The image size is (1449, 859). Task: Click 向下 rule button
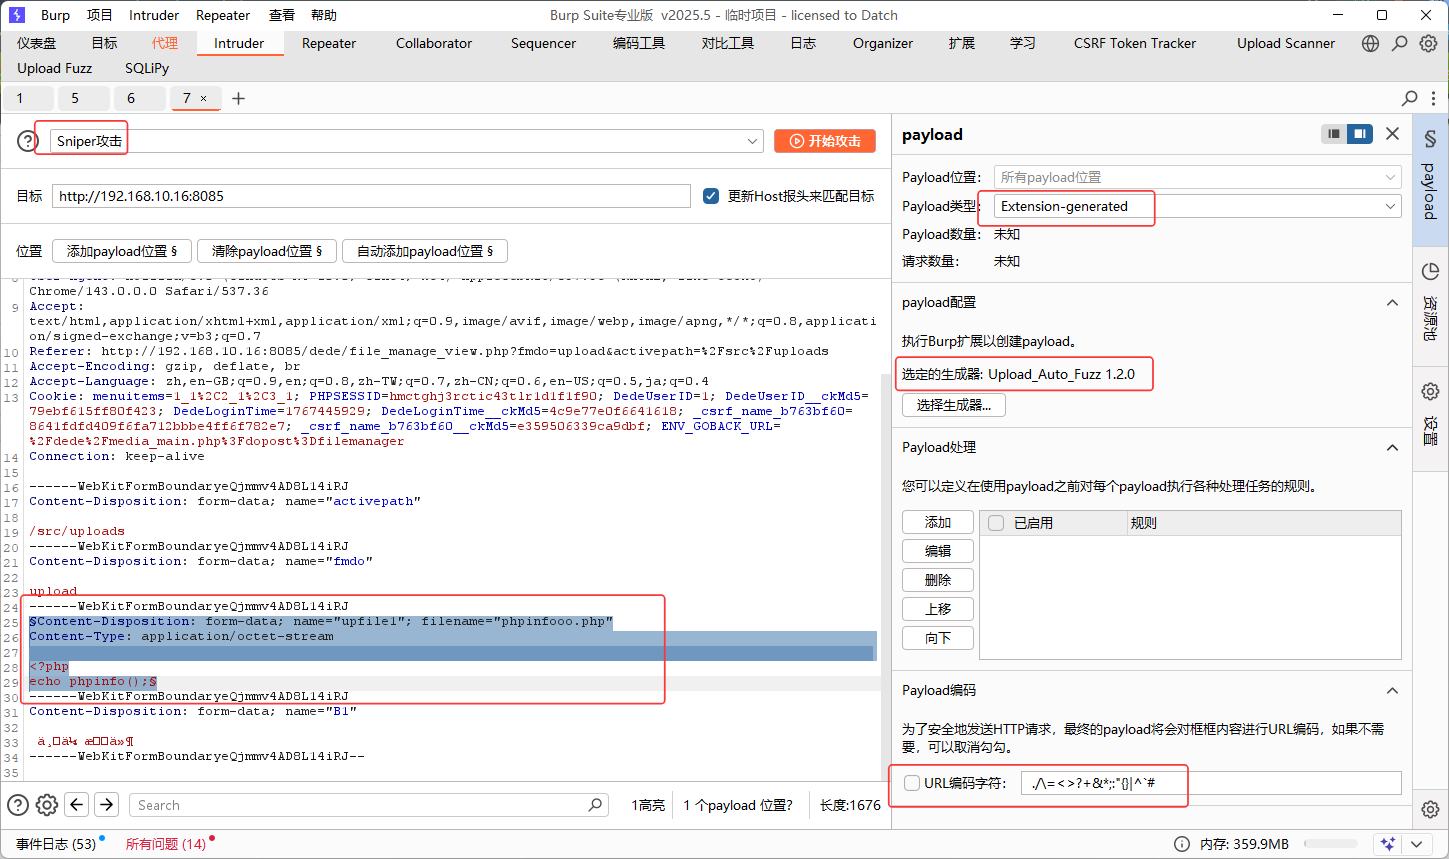938,638
